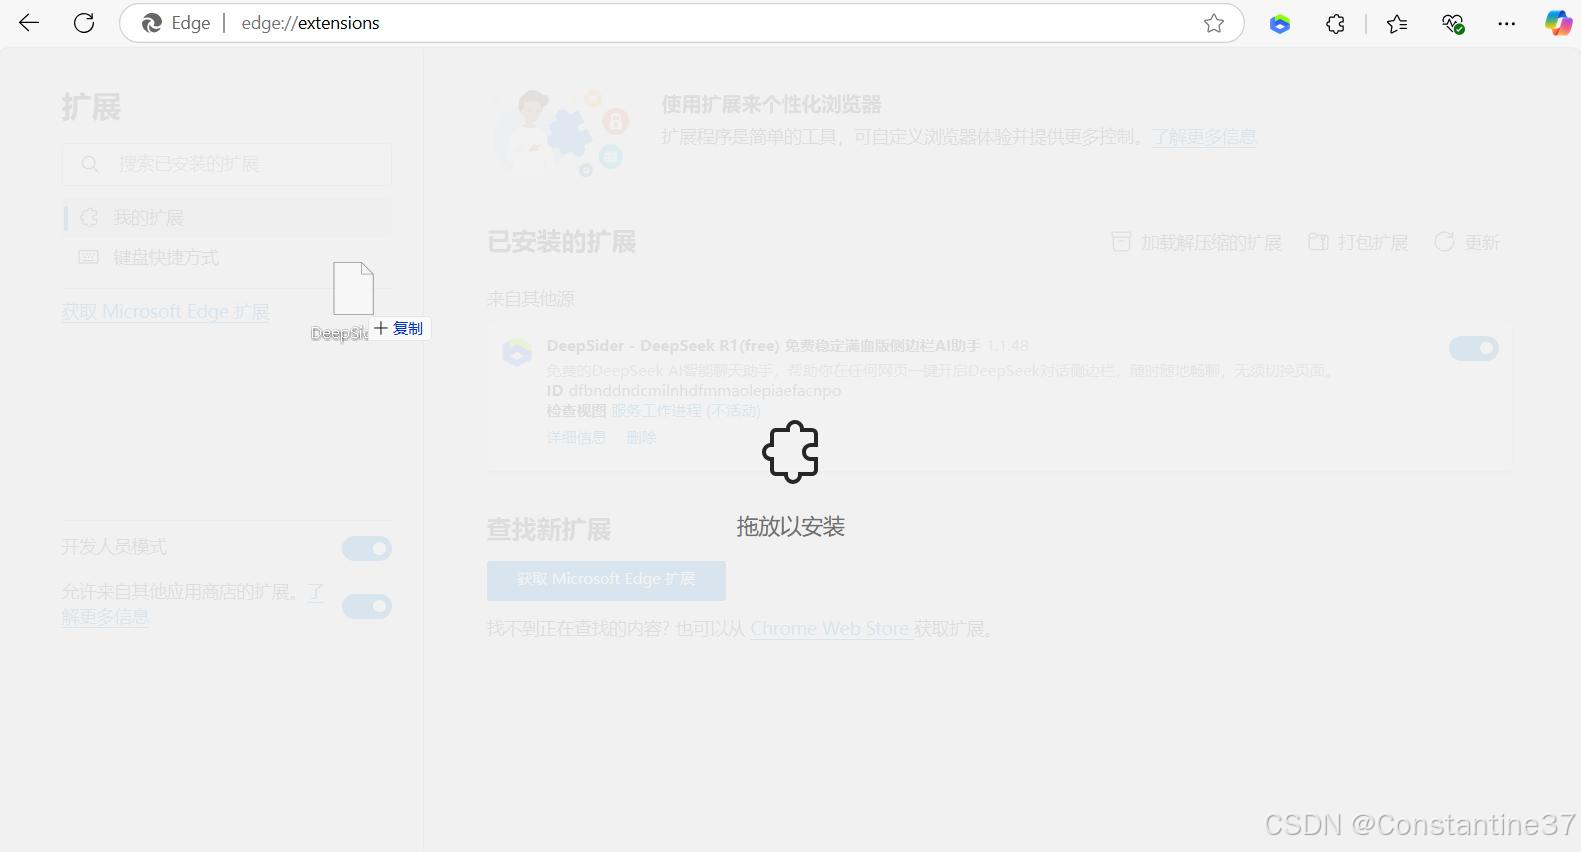Click the 拖放以安装 overlay text

(791, 527)
